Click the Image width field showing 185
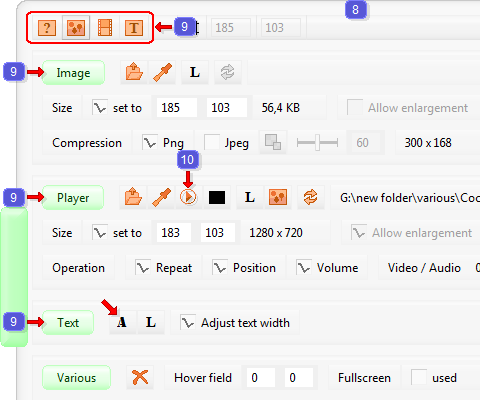480x400 pixels. click(x=177, y=107)
